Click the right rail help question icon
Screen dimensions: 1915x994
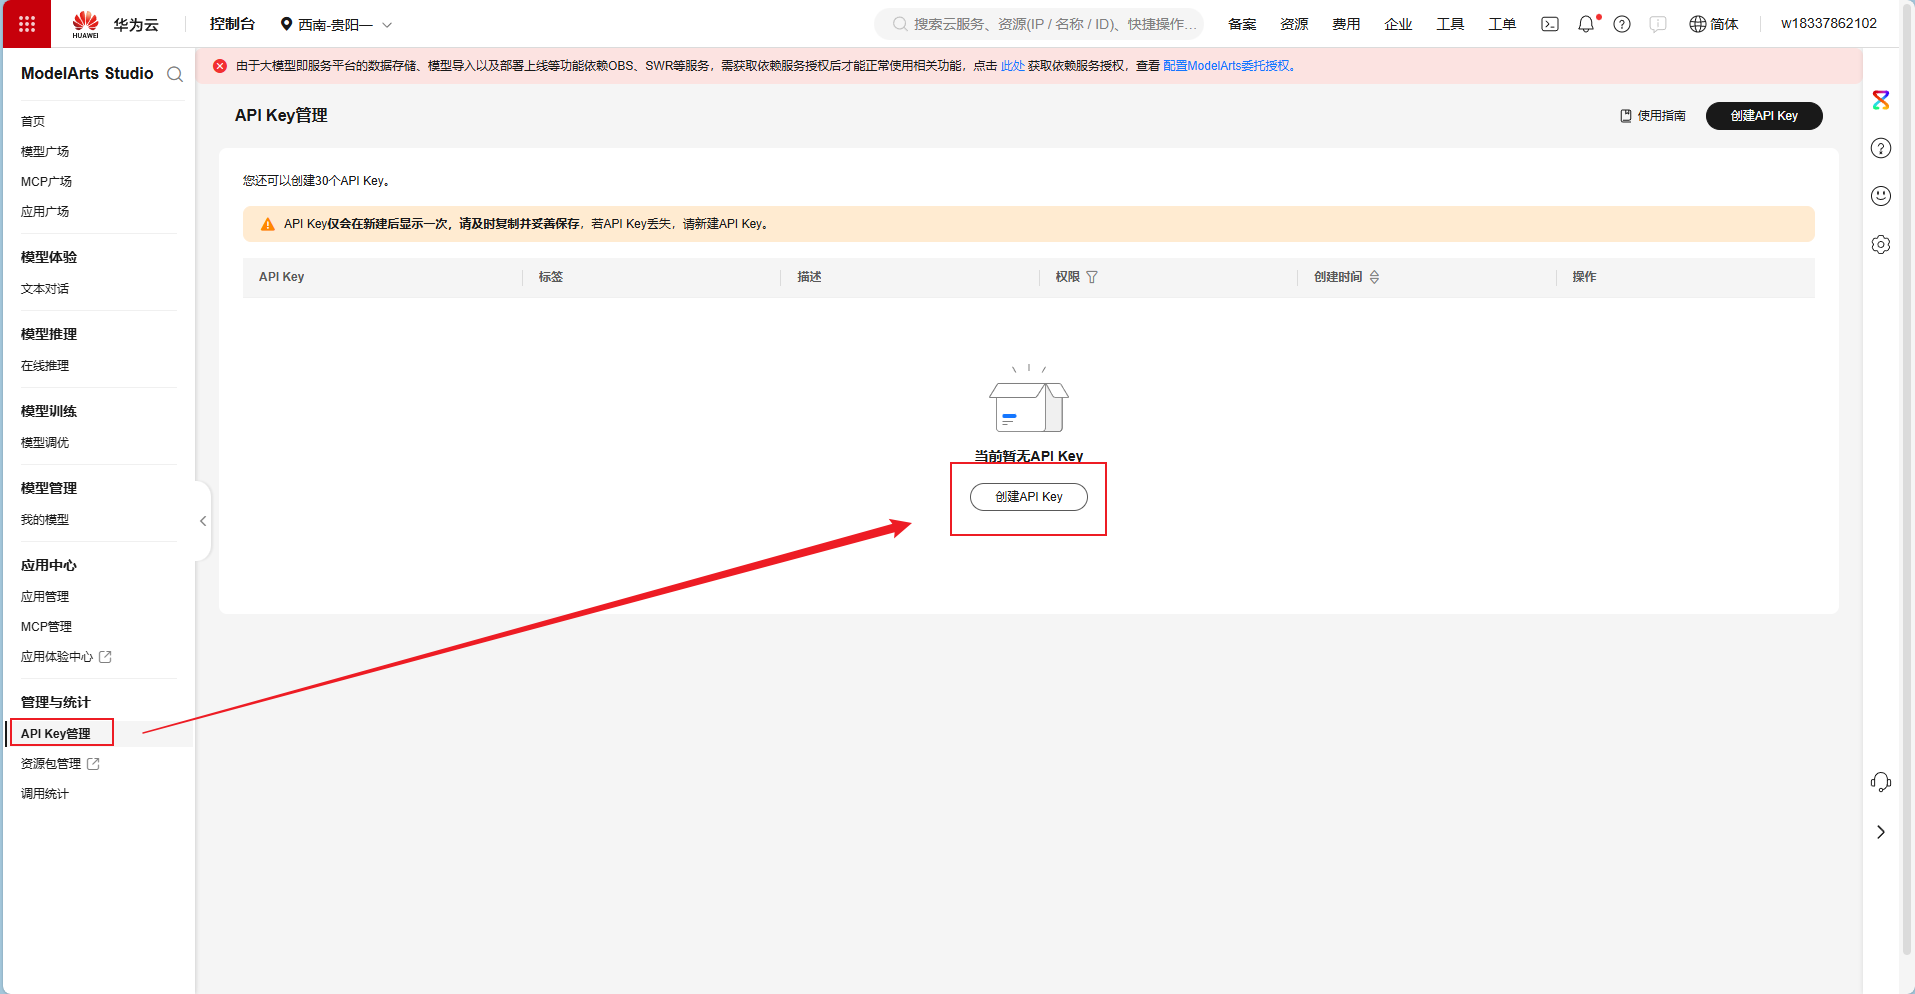coord(1881,148)
